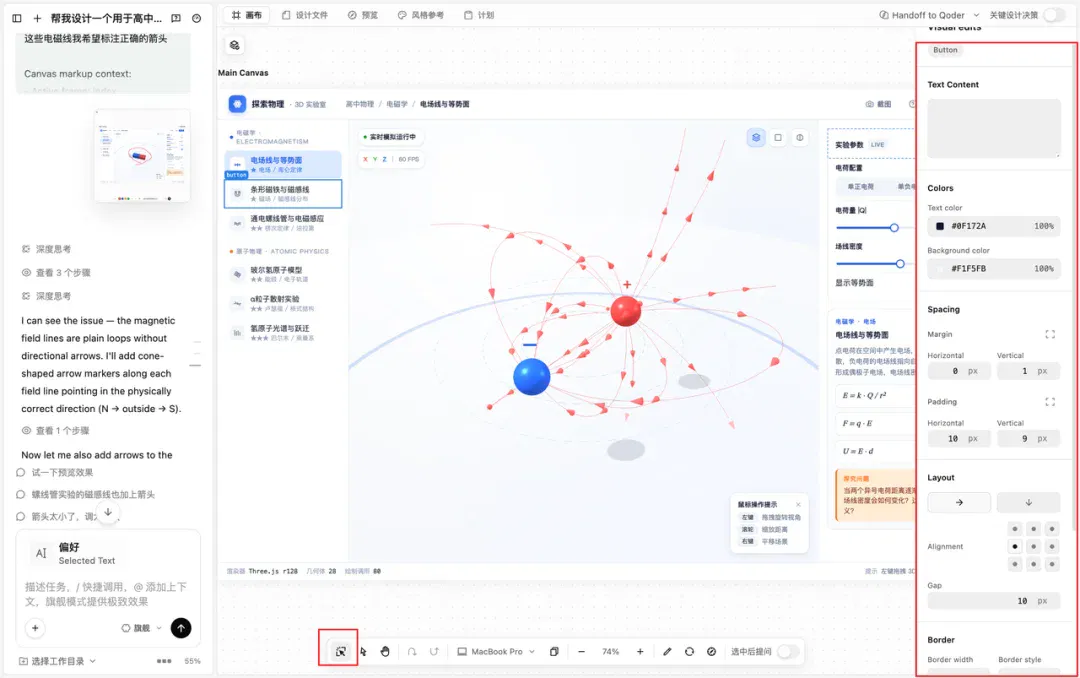Set layout direction to horizontal arrow
Viewport: 1080px width, 678px height.
coord(959,502)
